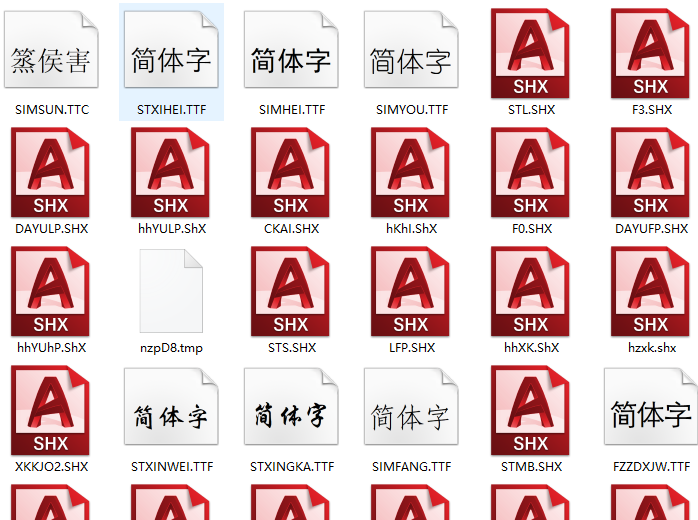Click the hzxk.shx file icon

[650, 292]
